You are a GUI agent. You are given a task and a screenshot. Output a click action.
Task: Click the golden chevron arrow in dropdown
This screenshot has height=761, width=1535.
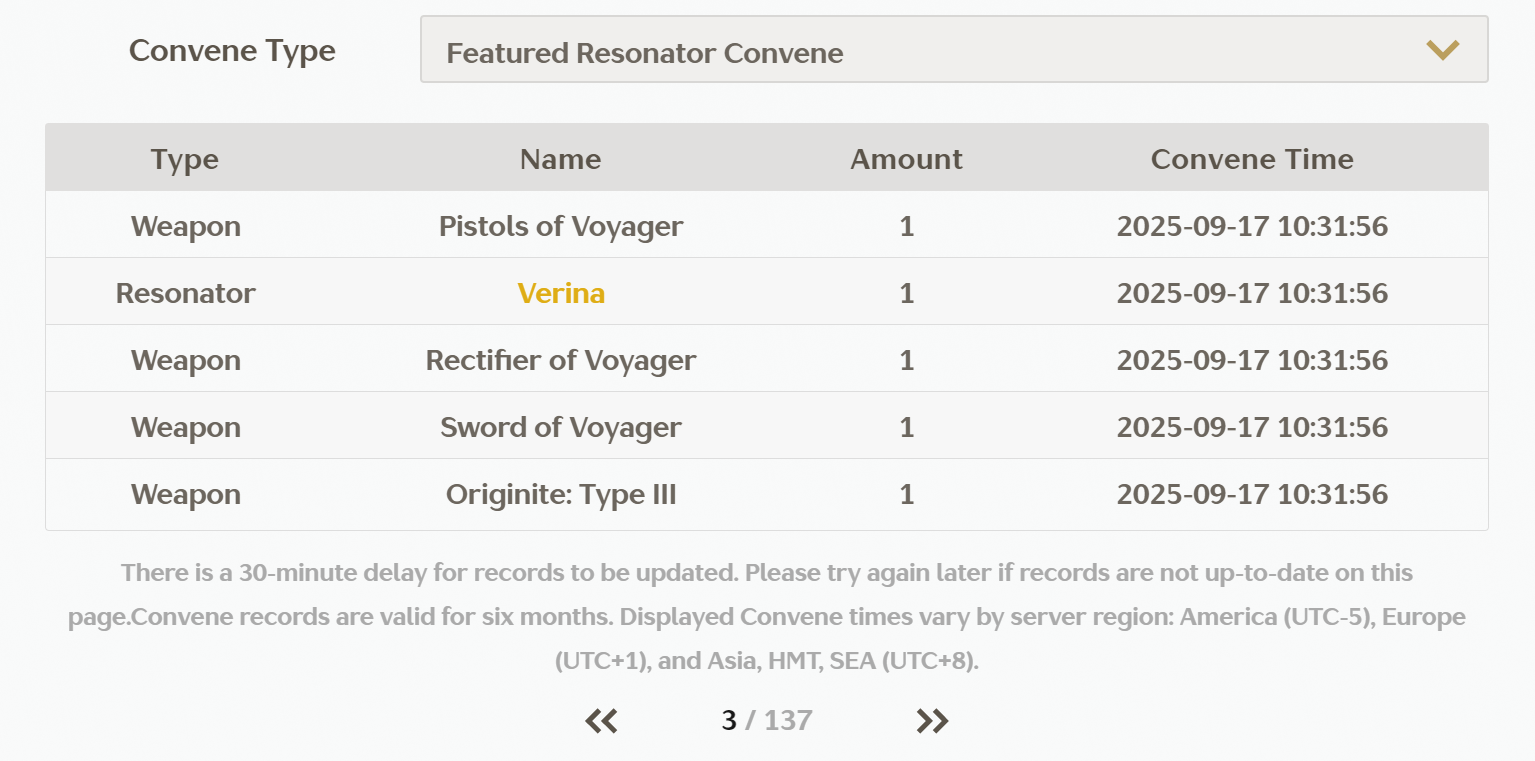pyautogui.click(x=1442, y=50)
